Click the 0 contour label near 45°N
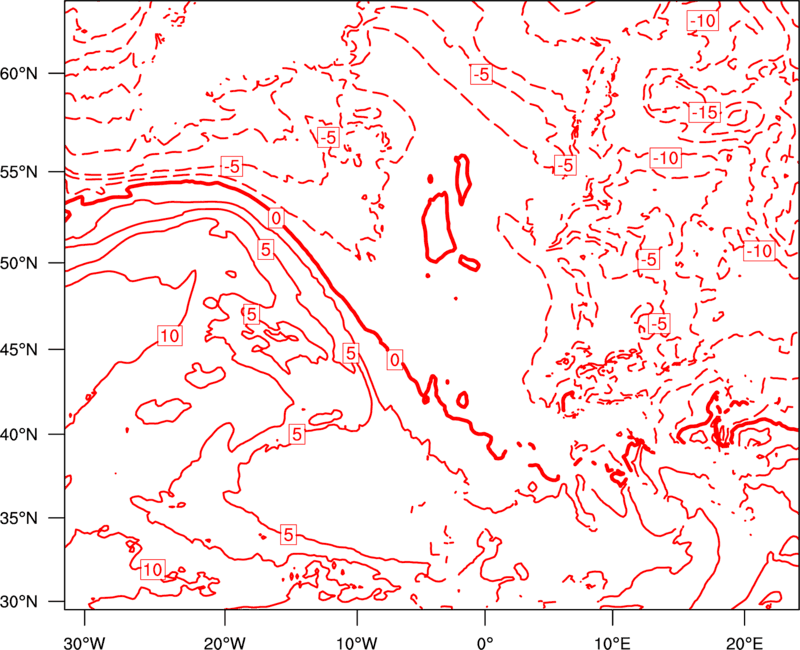 [395, 360]
